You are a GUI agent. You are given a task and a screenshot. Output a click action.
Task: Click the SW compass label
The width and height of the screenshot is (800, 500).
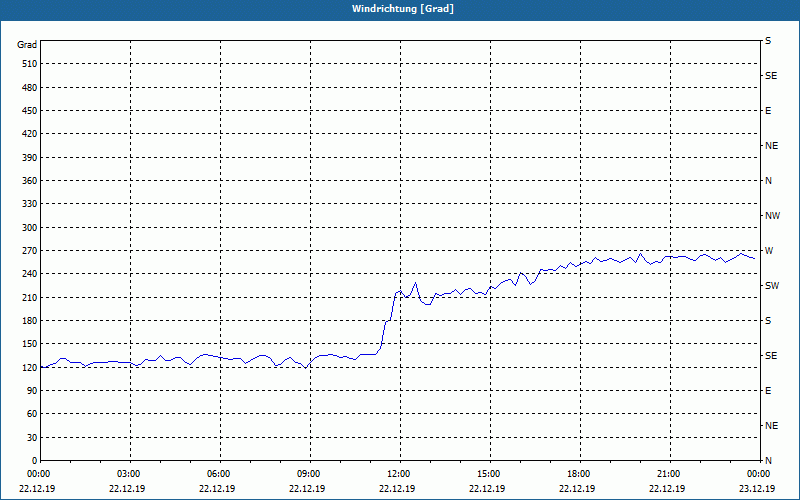(772, 286)
